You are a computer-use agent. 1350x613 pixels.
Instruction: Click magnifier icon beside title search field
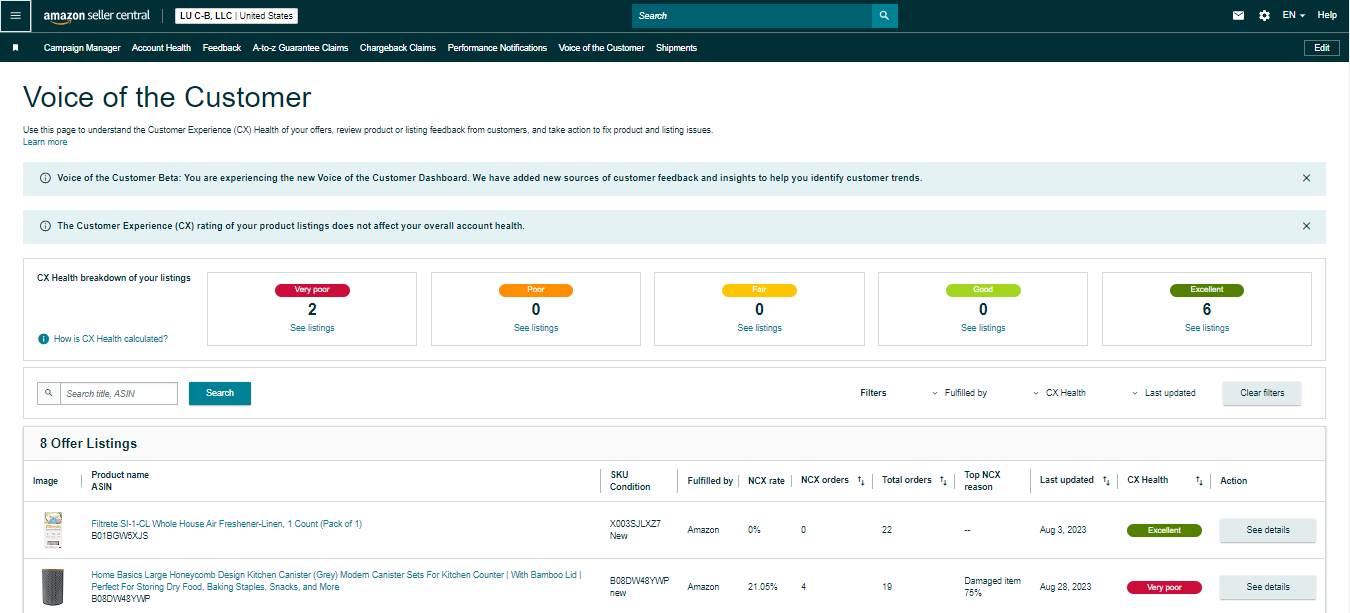48,393
